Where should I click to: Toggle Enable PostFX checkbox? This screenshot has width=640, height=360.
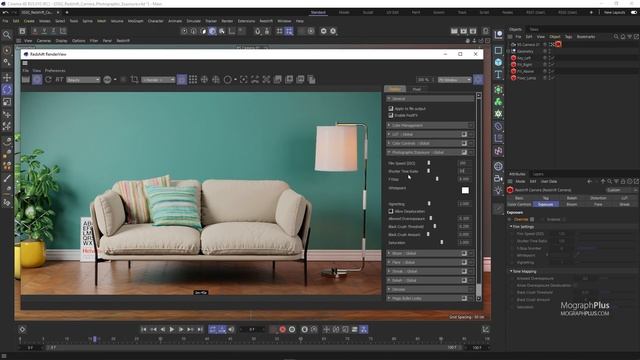point(391,116)
